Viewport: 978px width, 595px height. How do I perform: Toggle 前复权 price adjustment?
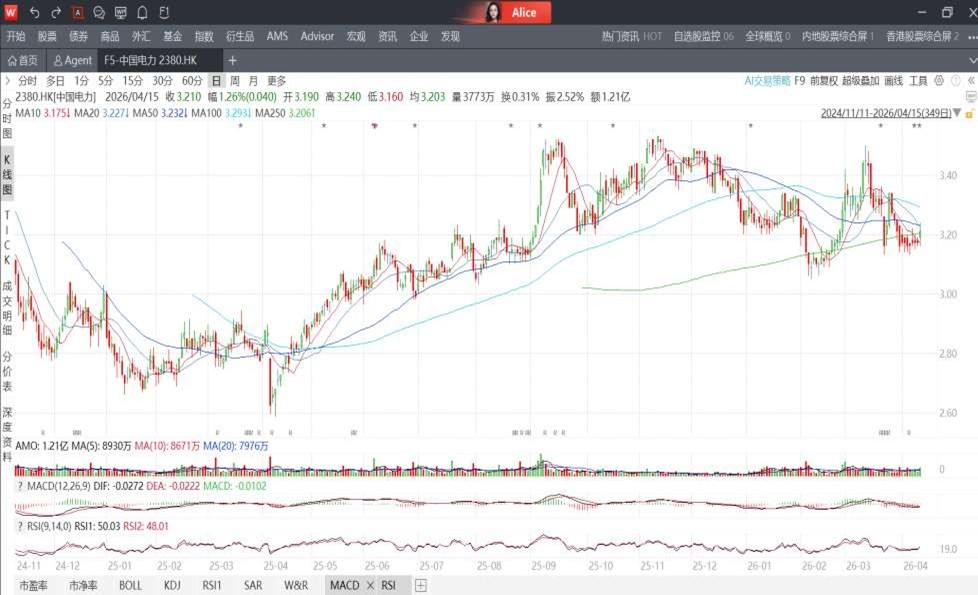tap(823, 81)
